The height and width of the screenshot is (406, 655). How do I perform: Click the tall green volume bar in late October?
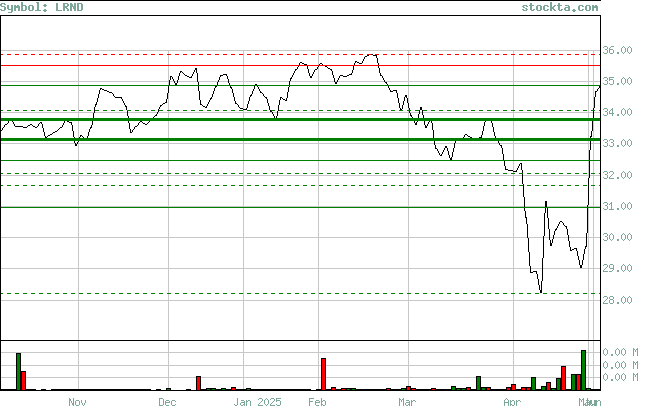(18, 371)
